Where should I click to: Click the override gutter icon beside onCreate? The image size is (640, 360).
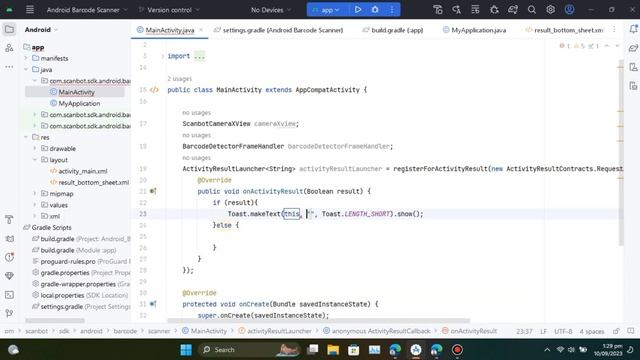[x=153, y=304]
